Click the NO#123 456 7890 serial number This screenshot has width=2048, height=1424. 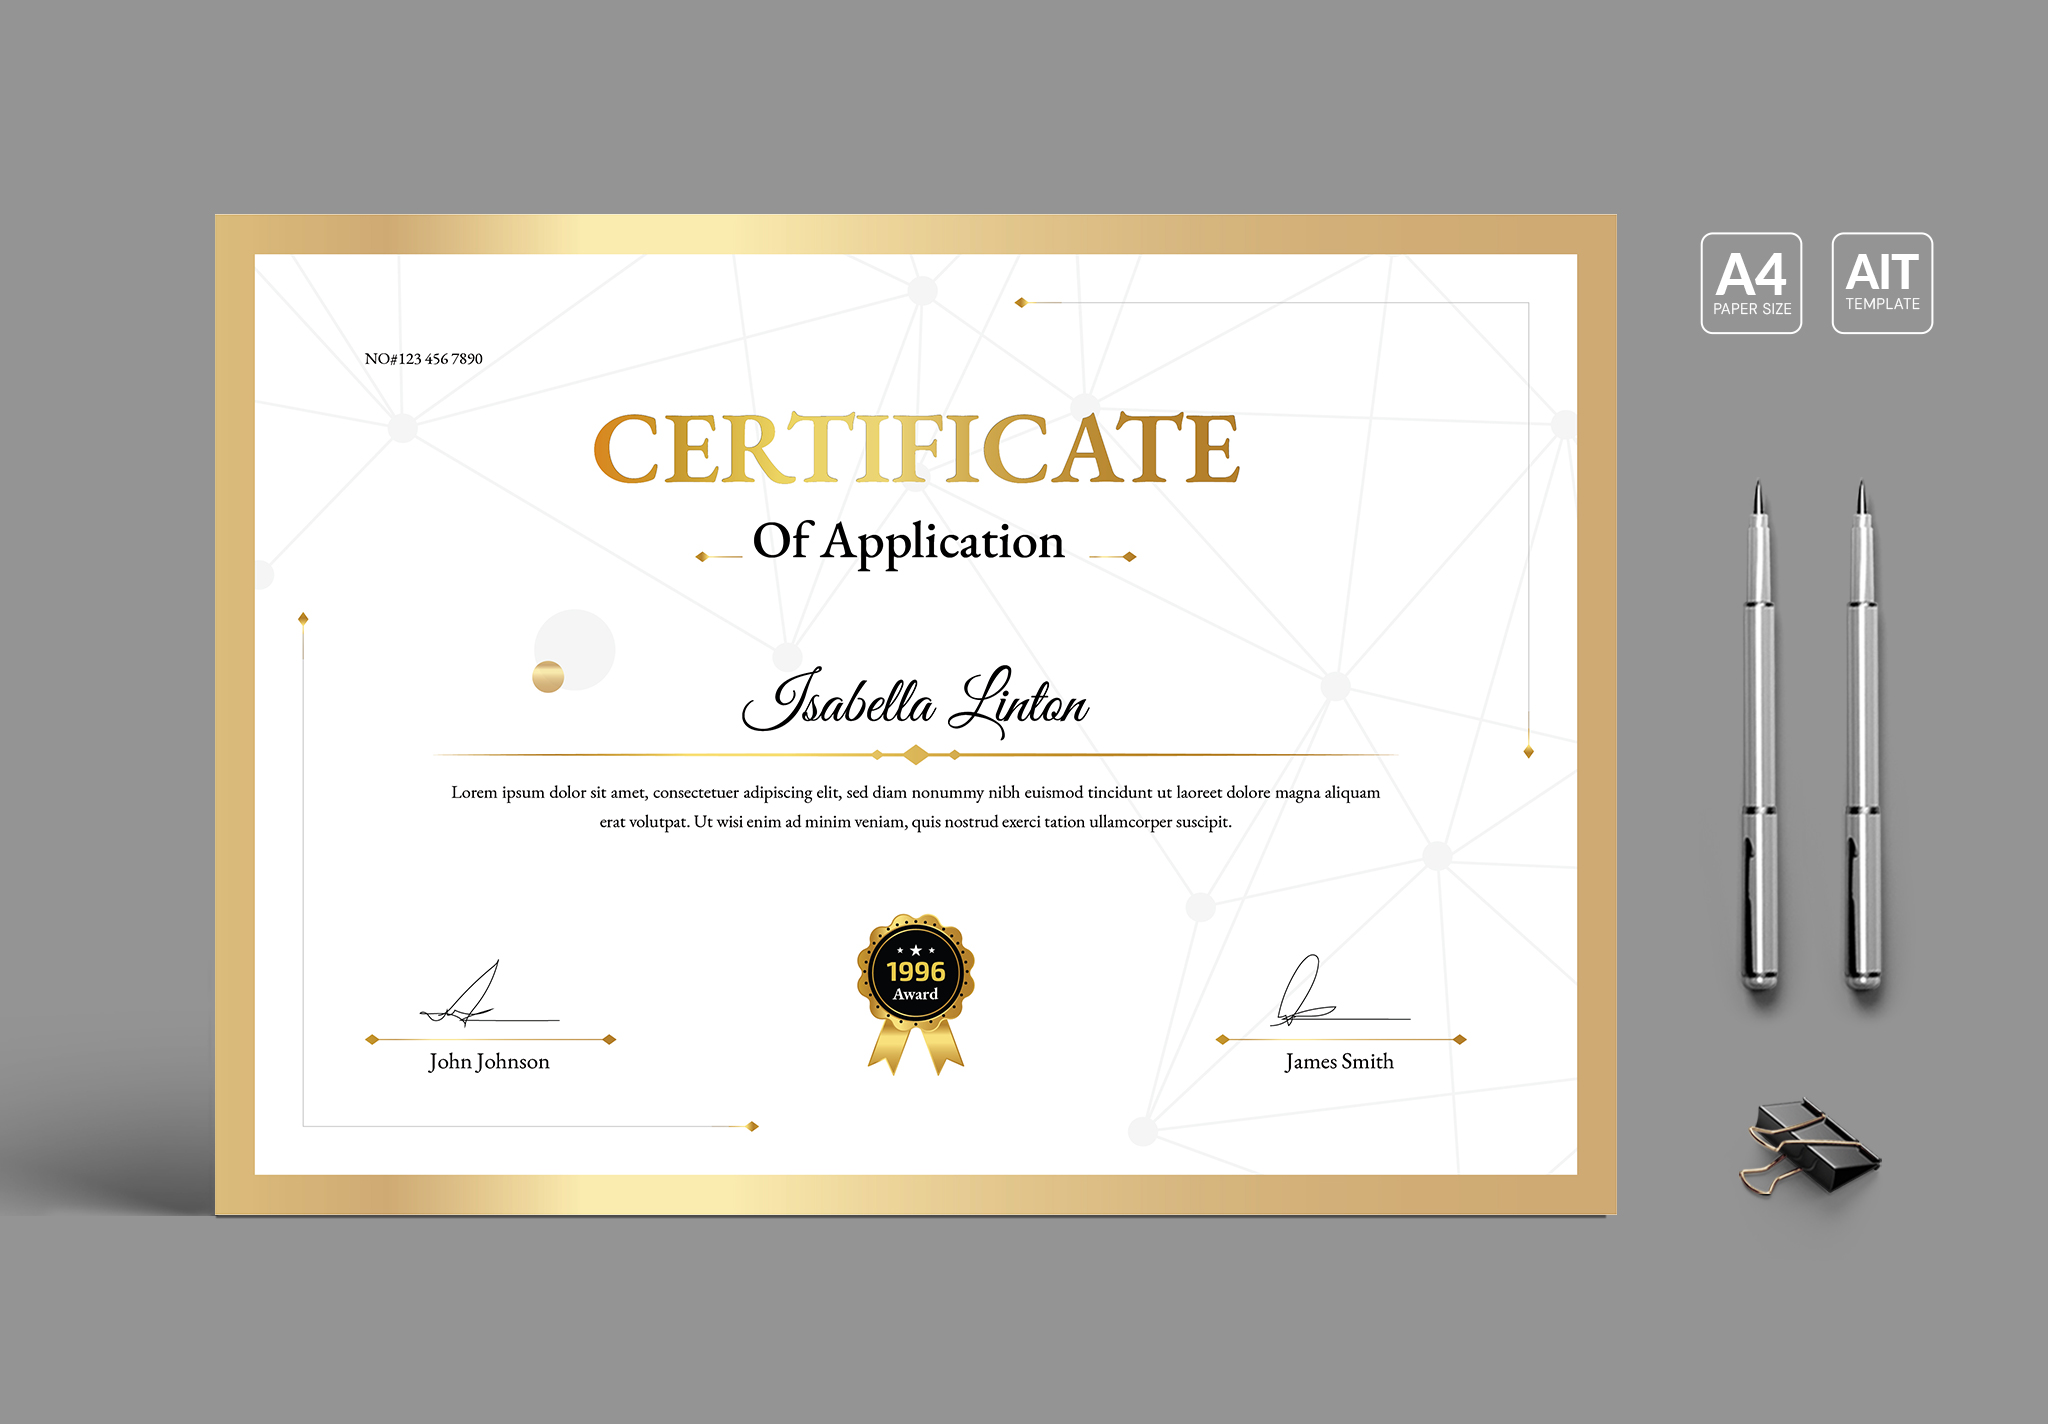click(423, 359)
